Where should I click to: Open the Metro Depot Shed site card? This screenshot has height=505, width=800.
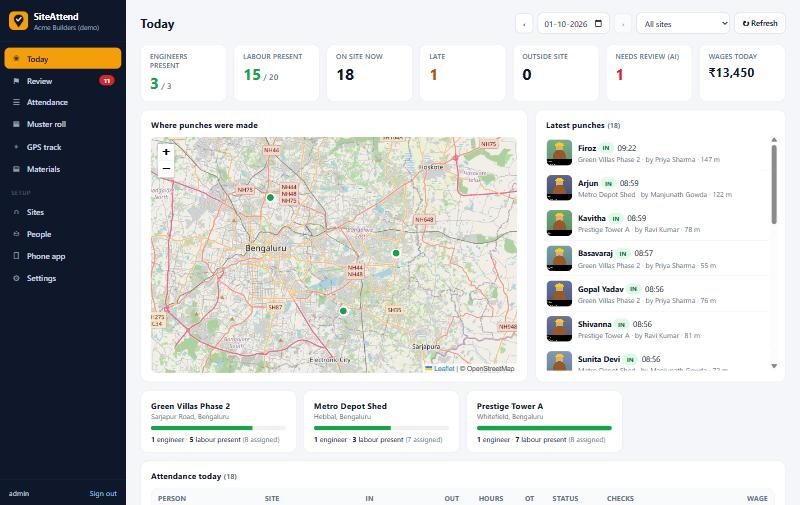381,421
